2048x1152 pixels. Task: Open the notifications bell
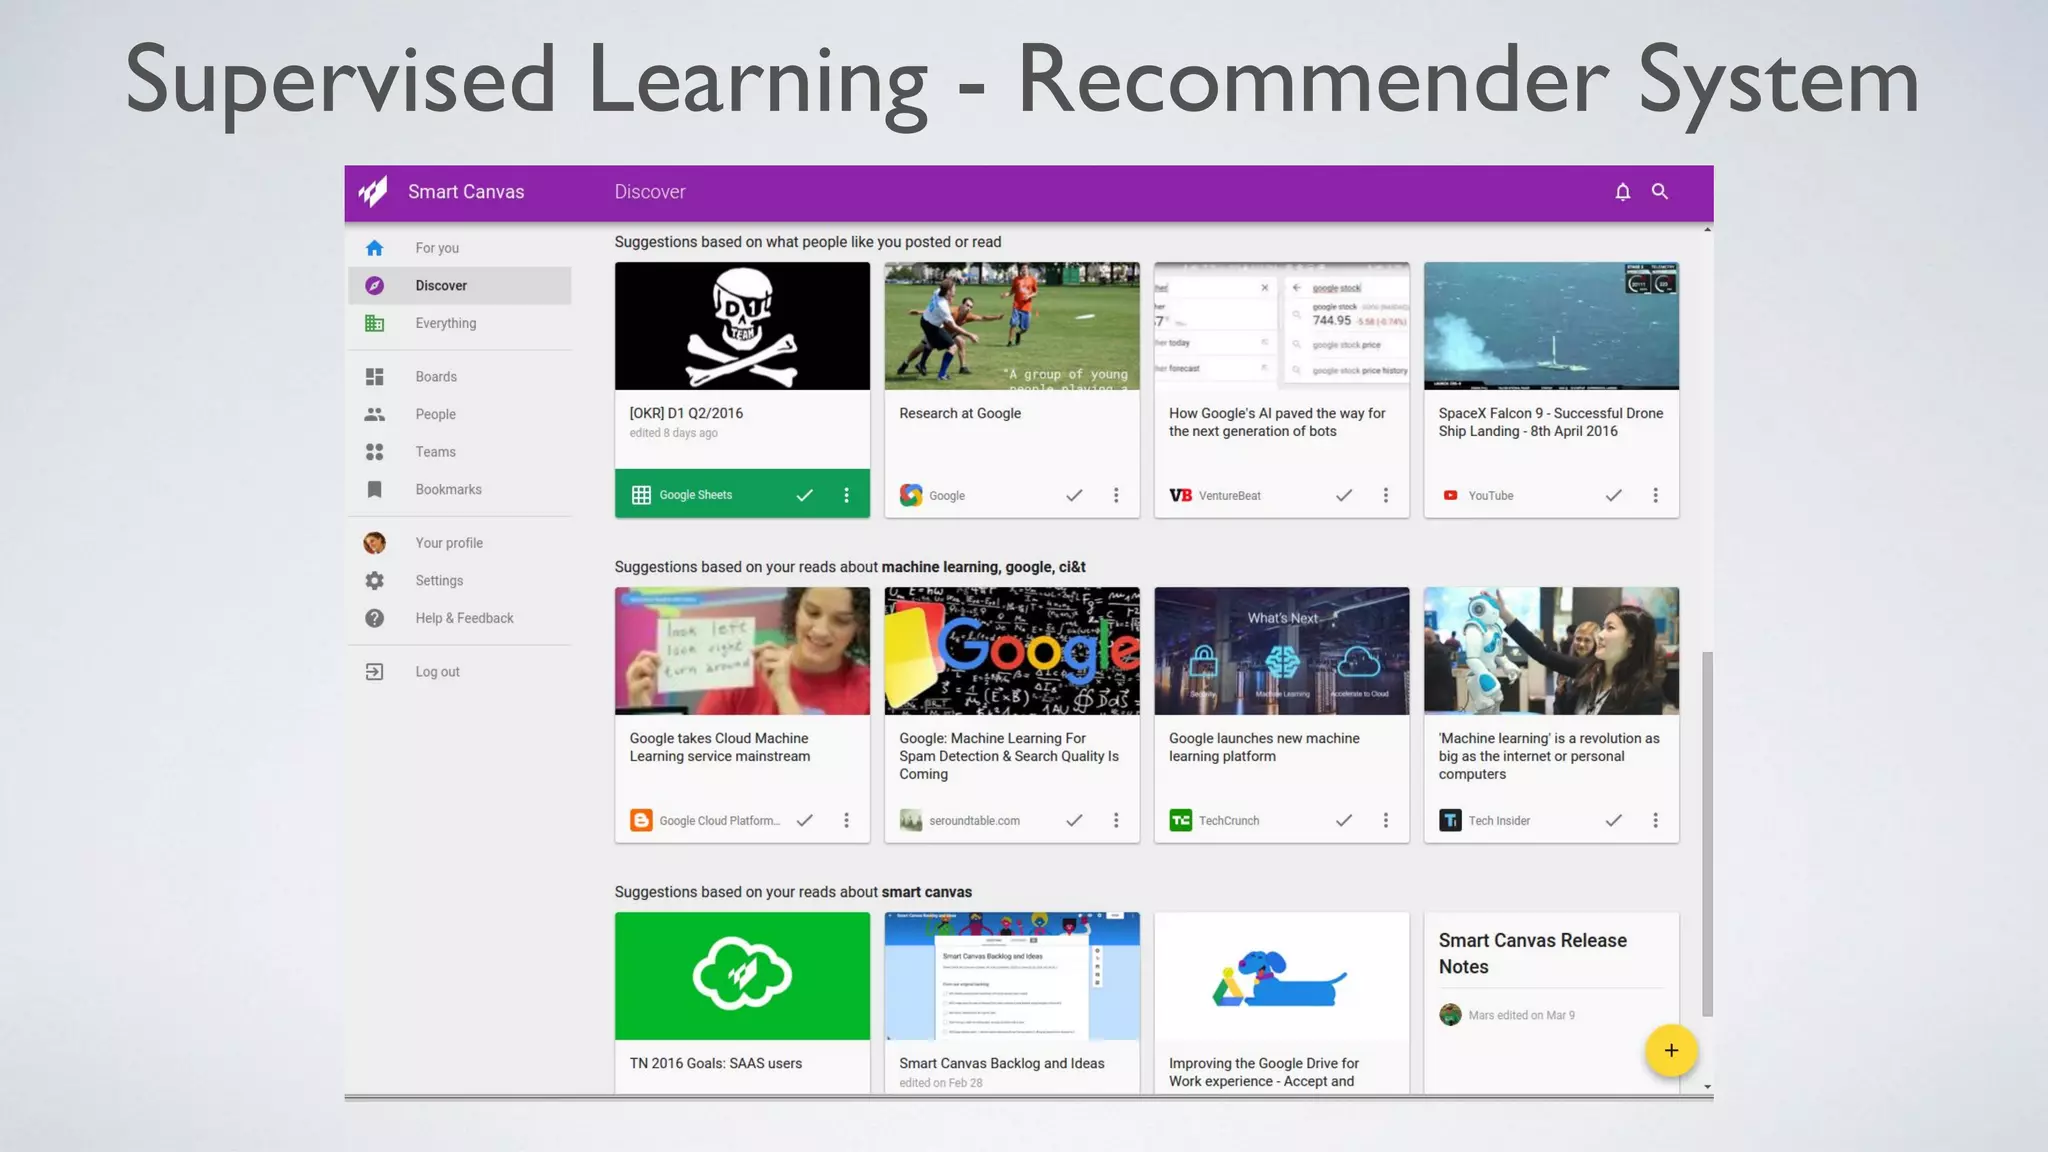coord(1623,191)
